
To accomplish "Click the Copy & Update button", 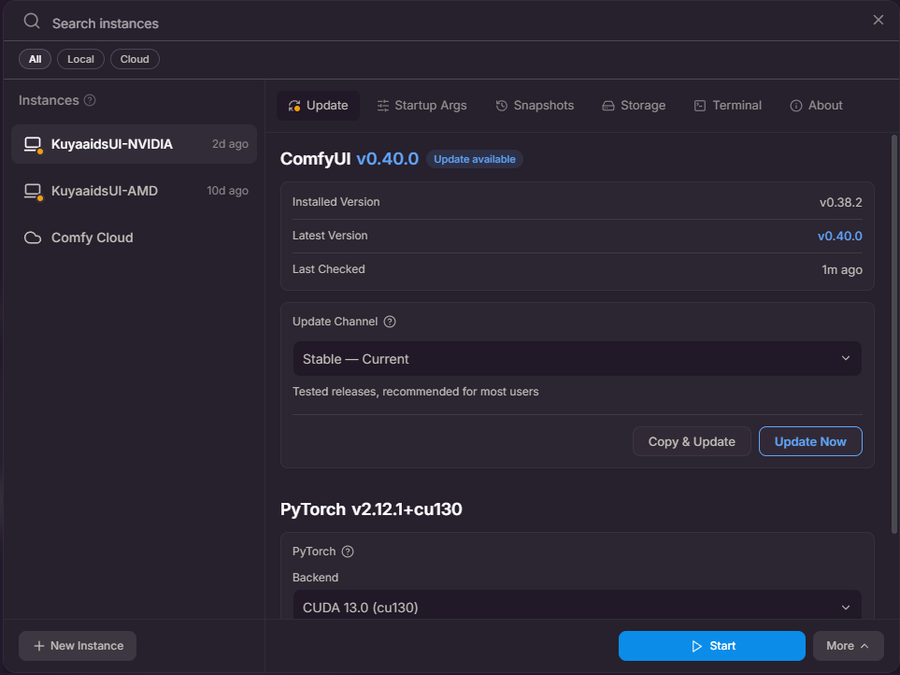I will coord(692,441).
